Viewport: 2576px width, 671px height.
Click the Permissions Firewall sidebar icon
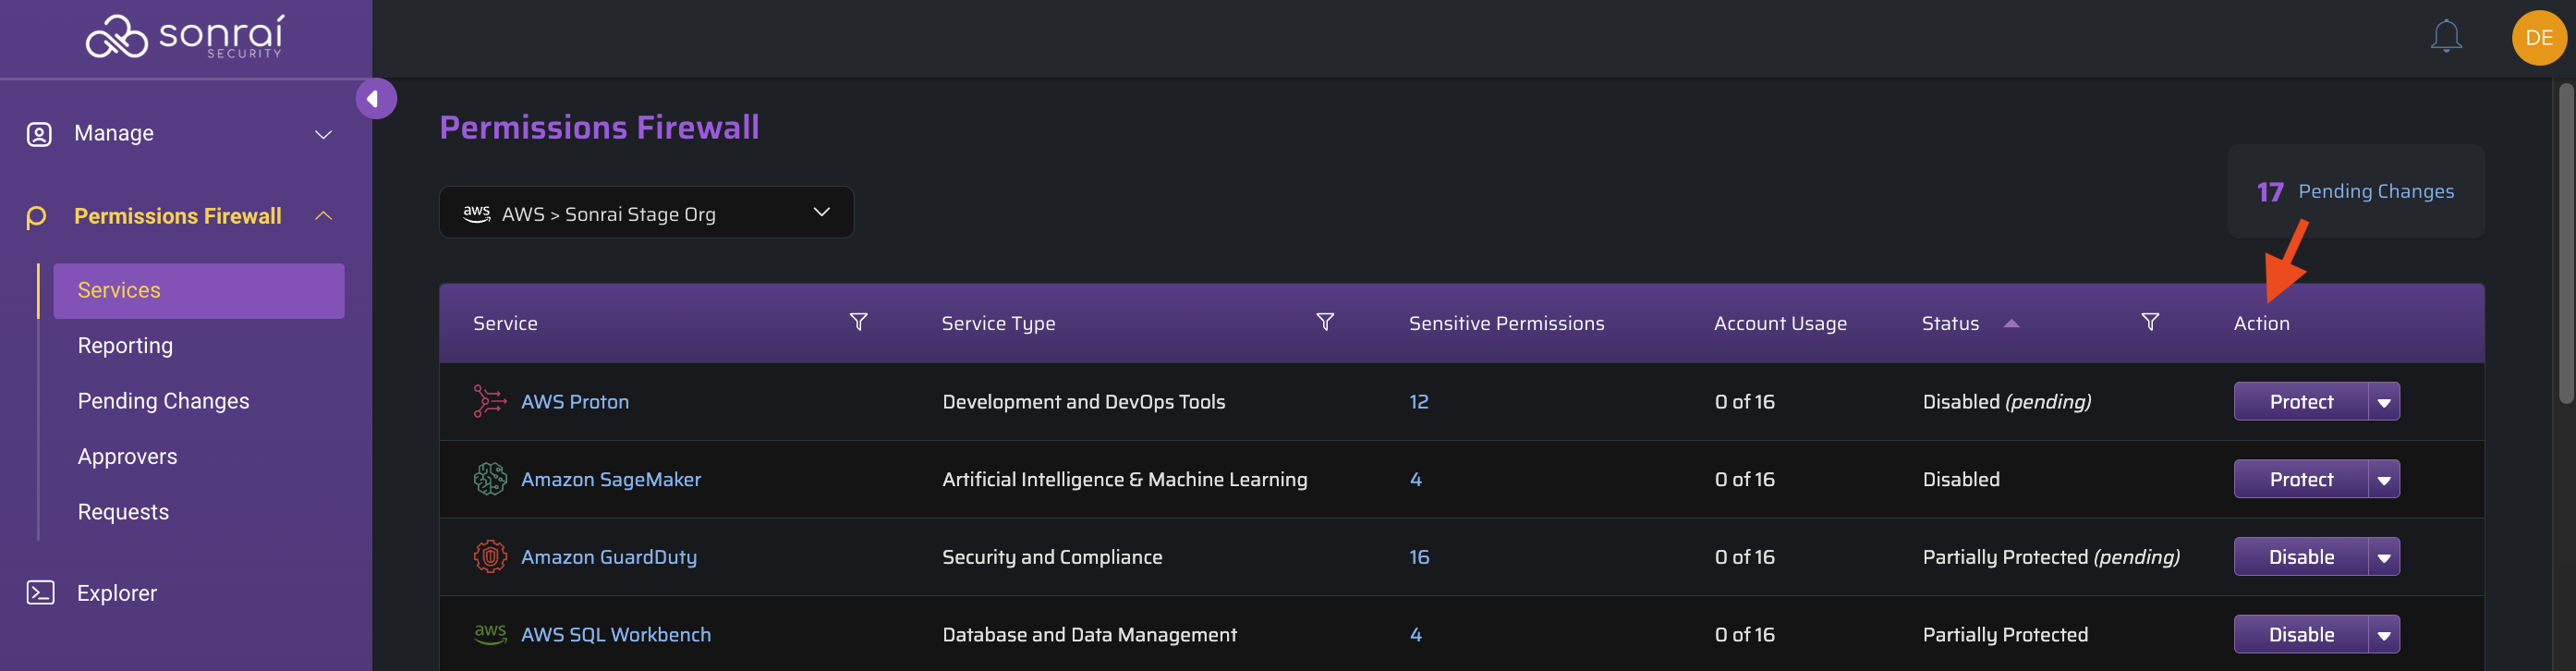pos(36,217)
